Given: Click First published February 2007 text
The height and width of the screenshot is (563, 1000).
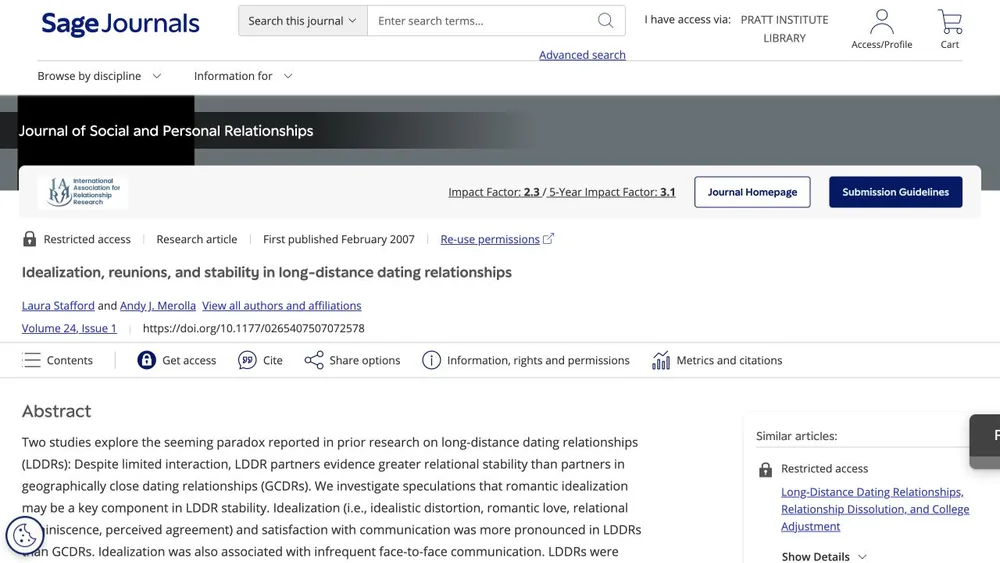Looking at the screenshot, I should point(339,239).
